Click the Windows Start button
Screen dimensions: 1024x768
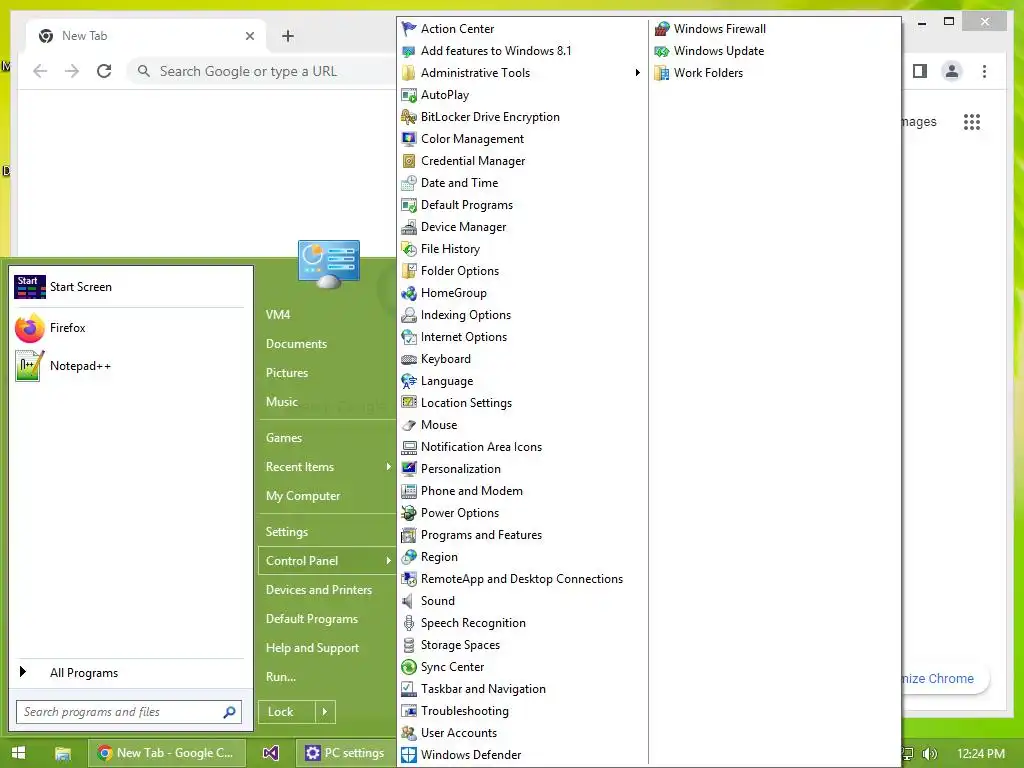(x=18, y=753)
